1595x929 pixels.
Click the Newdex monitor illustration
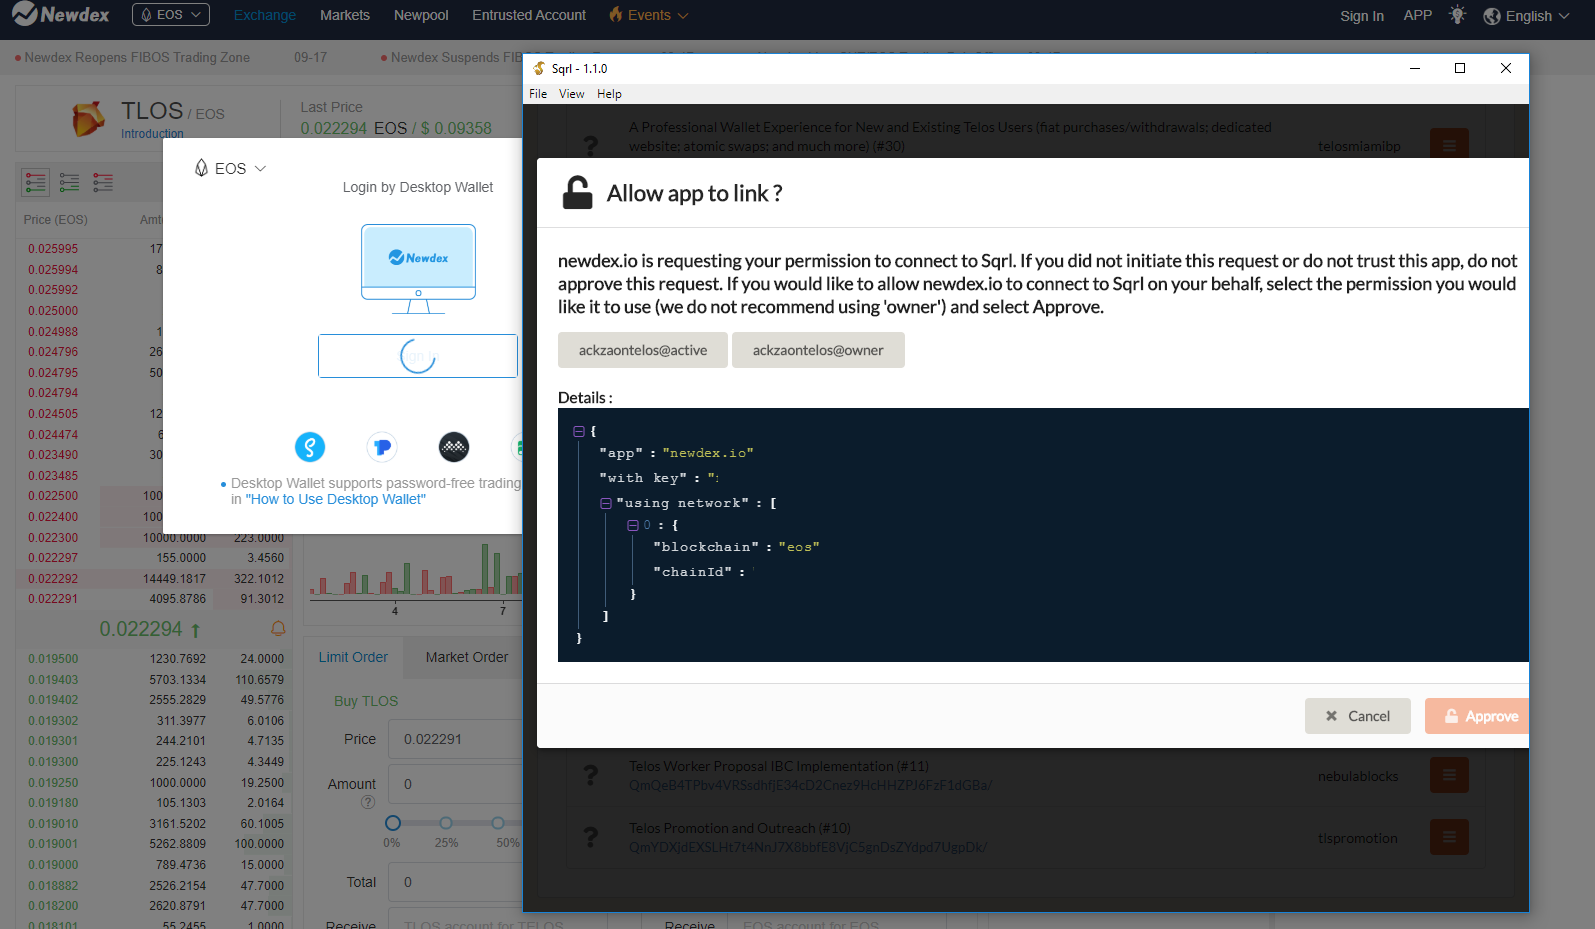tap(418, 269)
